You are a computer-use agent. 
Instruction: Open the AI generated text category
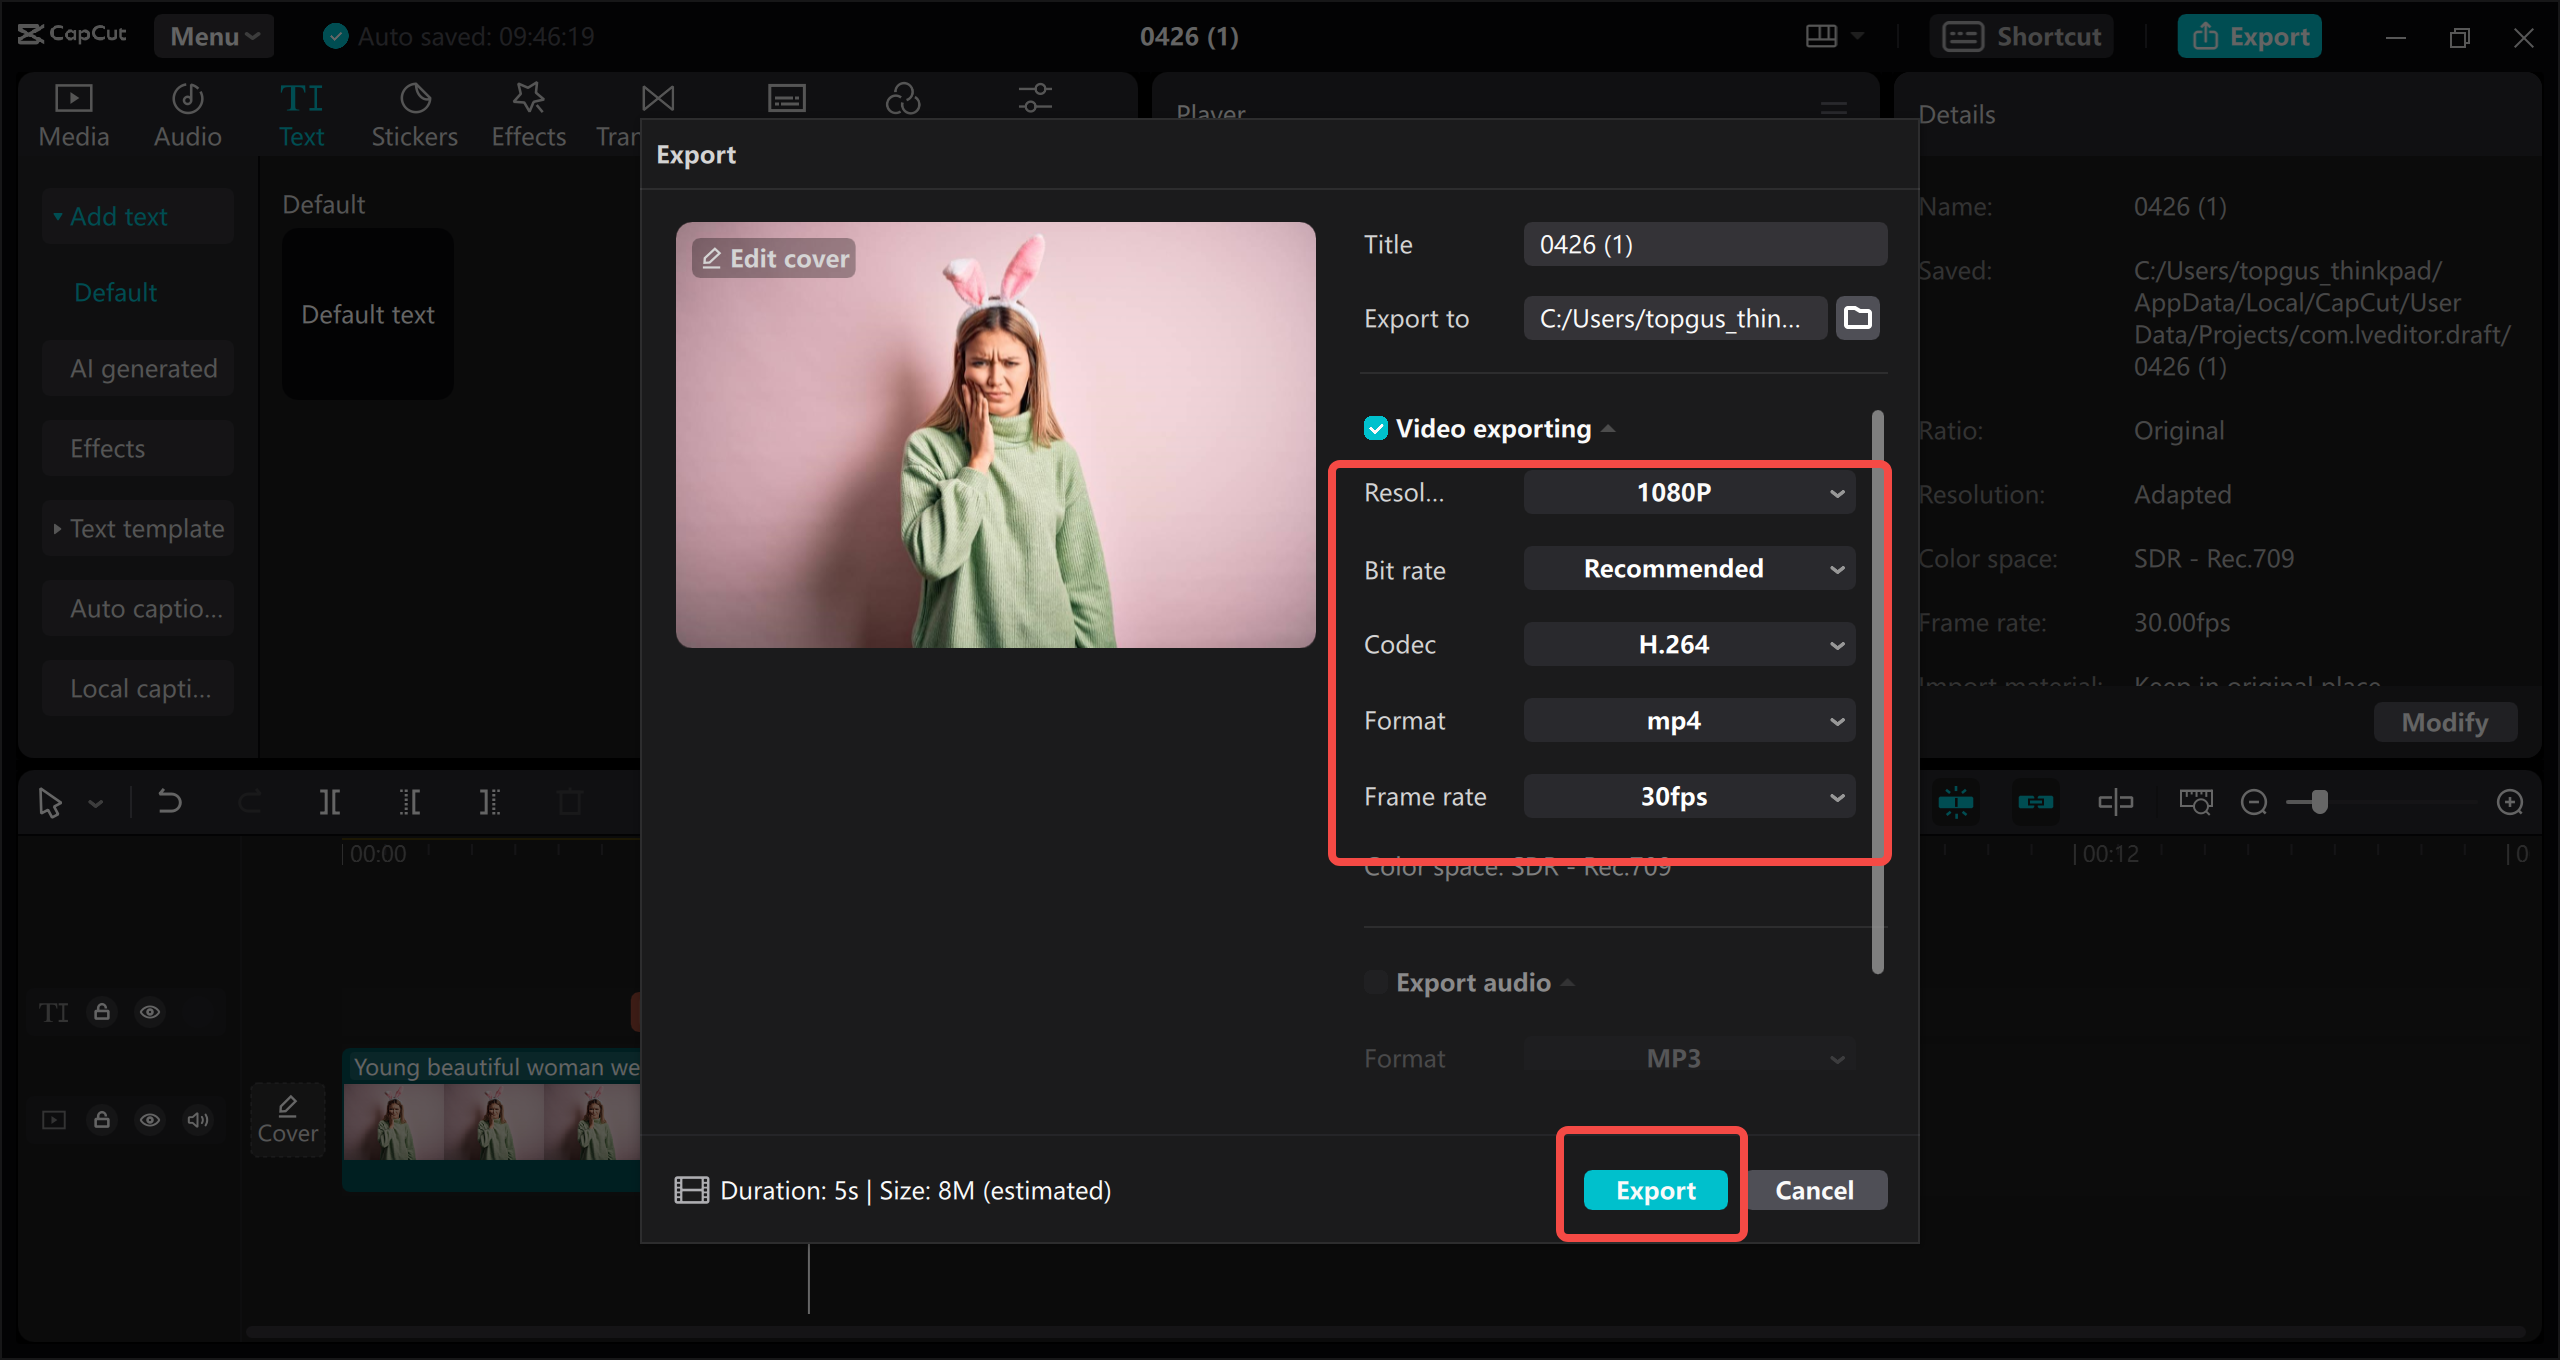(138, 368)
